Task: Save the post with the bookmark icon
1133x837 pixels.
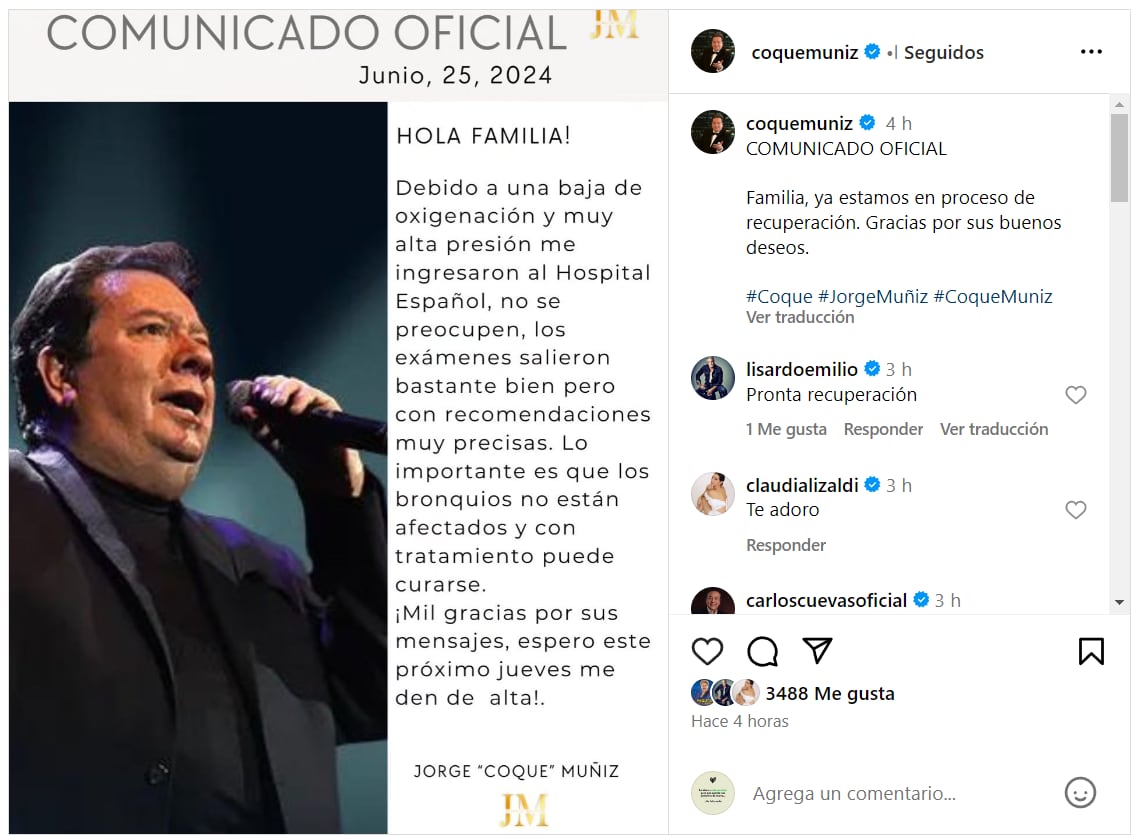Action: click(1091, 651)
